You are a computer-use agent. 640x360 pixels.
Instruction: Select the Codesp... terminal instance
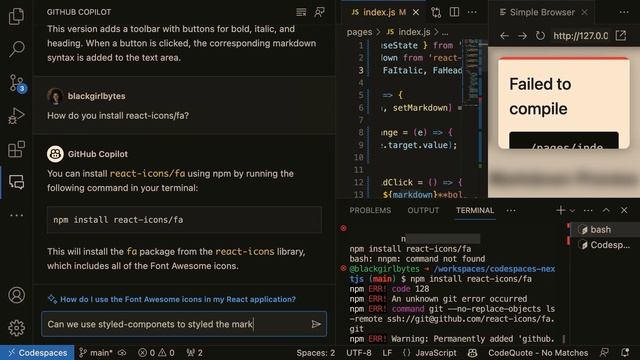[605, 245]
